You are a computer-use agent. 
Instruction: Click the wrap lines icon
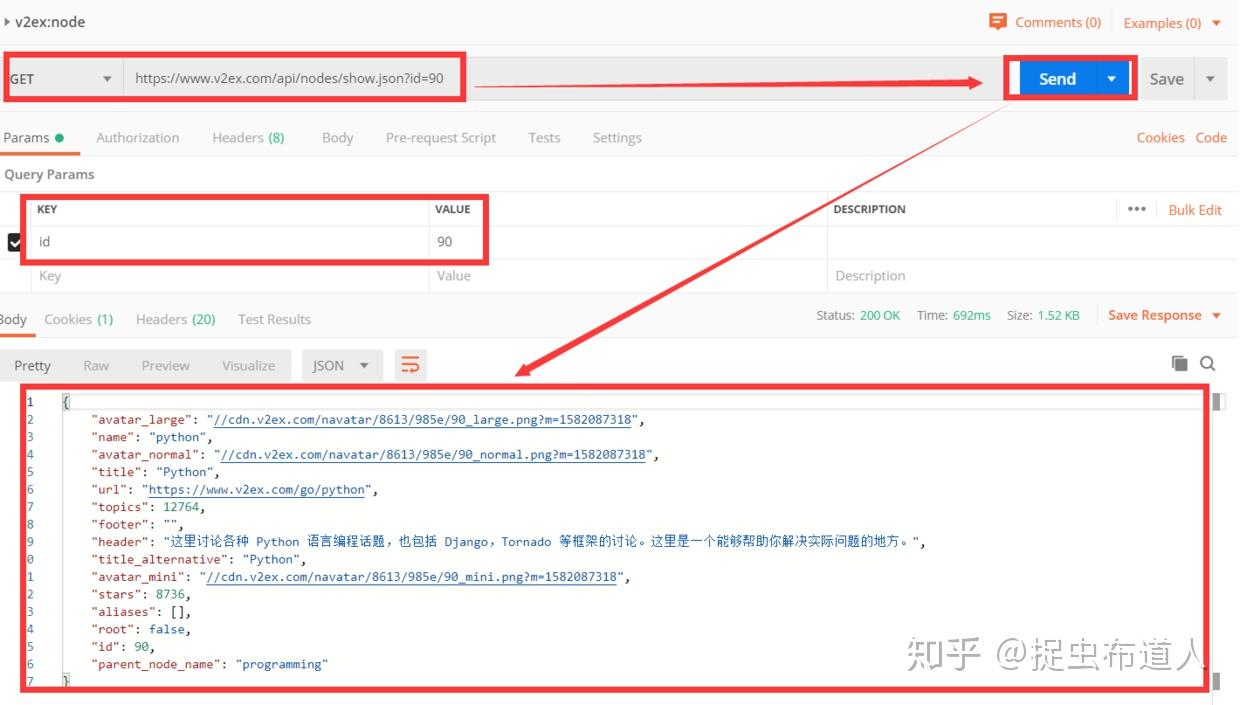(410, 365)
